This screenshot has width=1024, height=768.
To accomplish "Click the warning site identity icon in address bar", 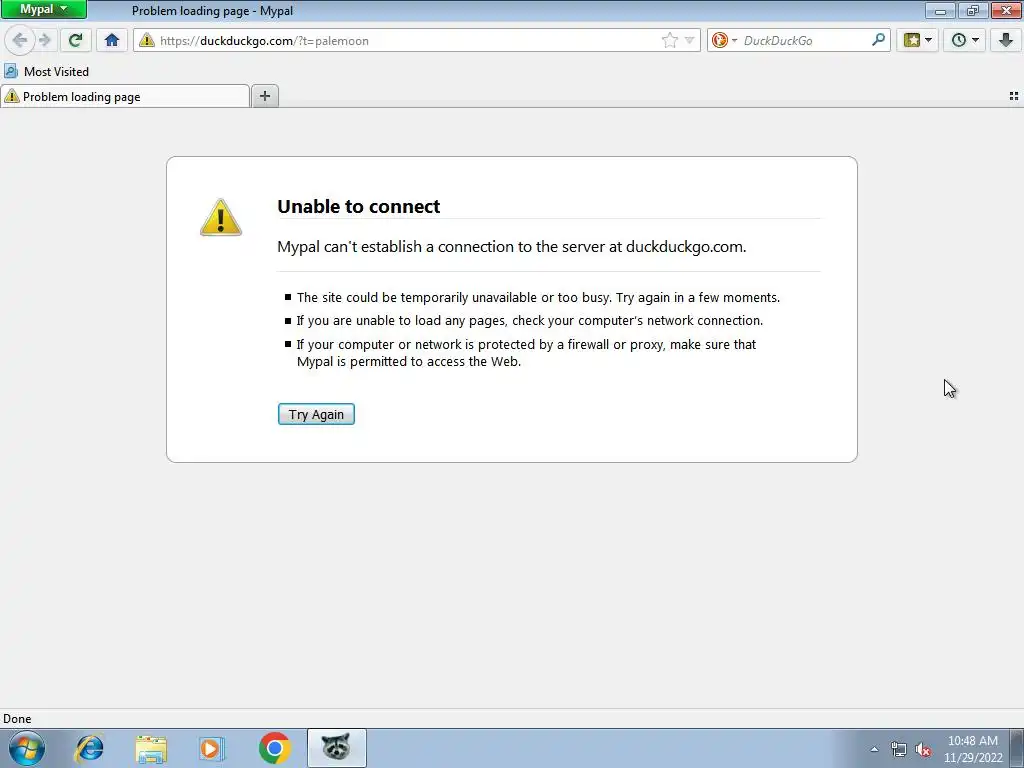I will [146, 40].
